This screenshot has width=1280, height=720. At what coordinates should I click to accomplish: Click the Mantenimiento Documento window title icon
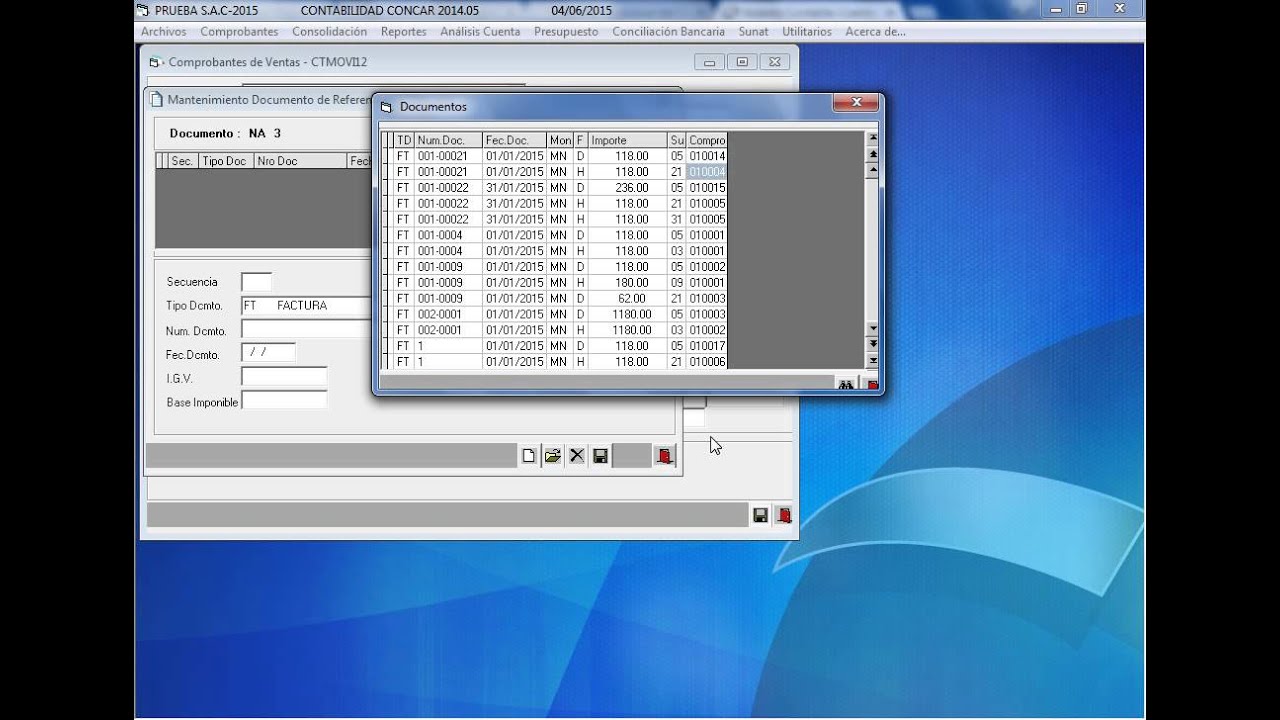click(x=155, y=99)
